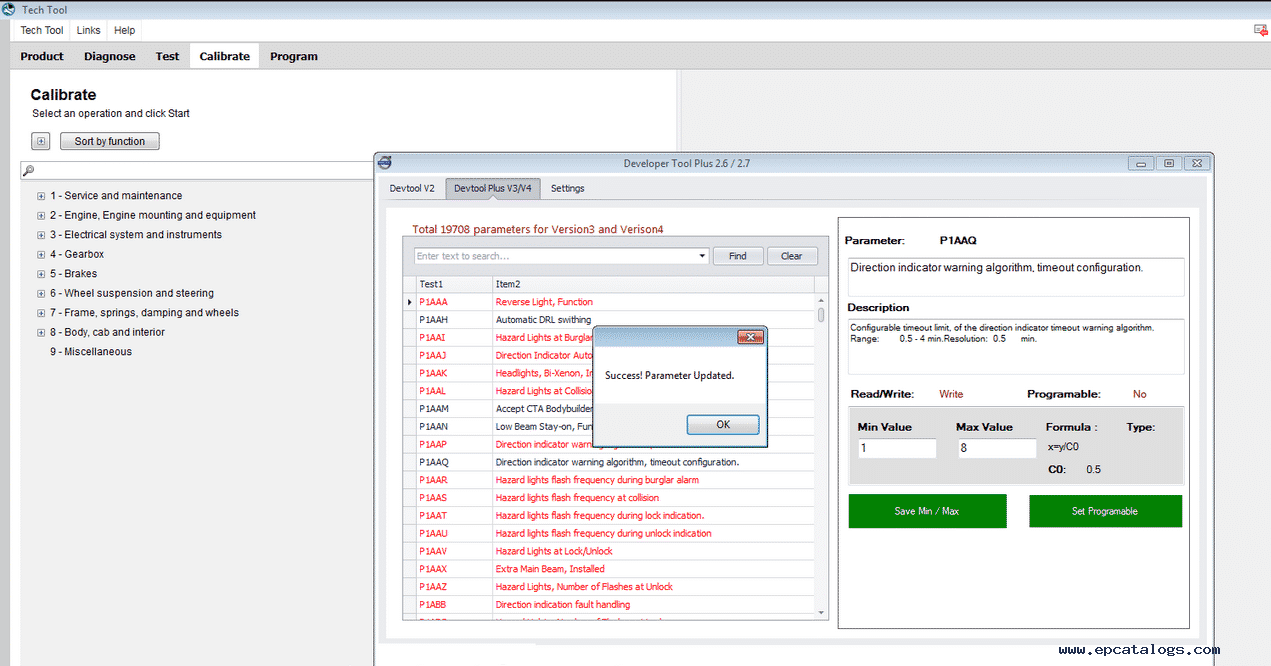Click the magnifier icon in the Calibrate search box
Viewport: 1271px width, 666px height.
(x=29, y=171)
